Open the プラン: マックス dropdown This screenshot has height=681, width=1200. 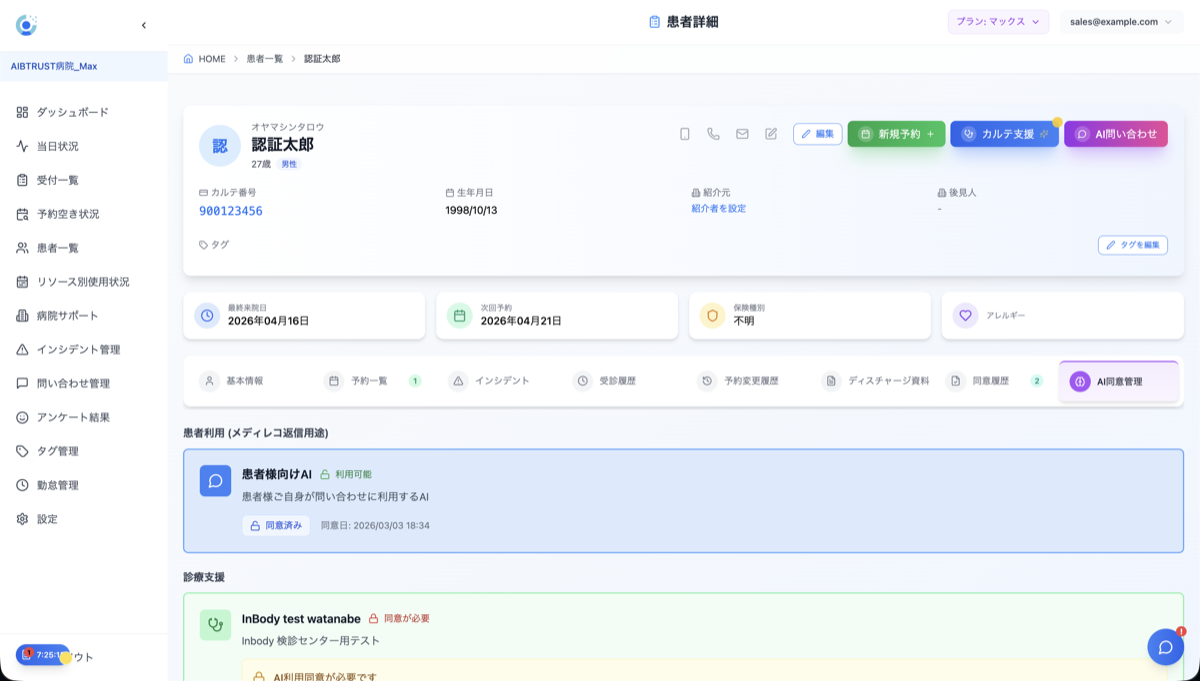[x=997, y=22]
